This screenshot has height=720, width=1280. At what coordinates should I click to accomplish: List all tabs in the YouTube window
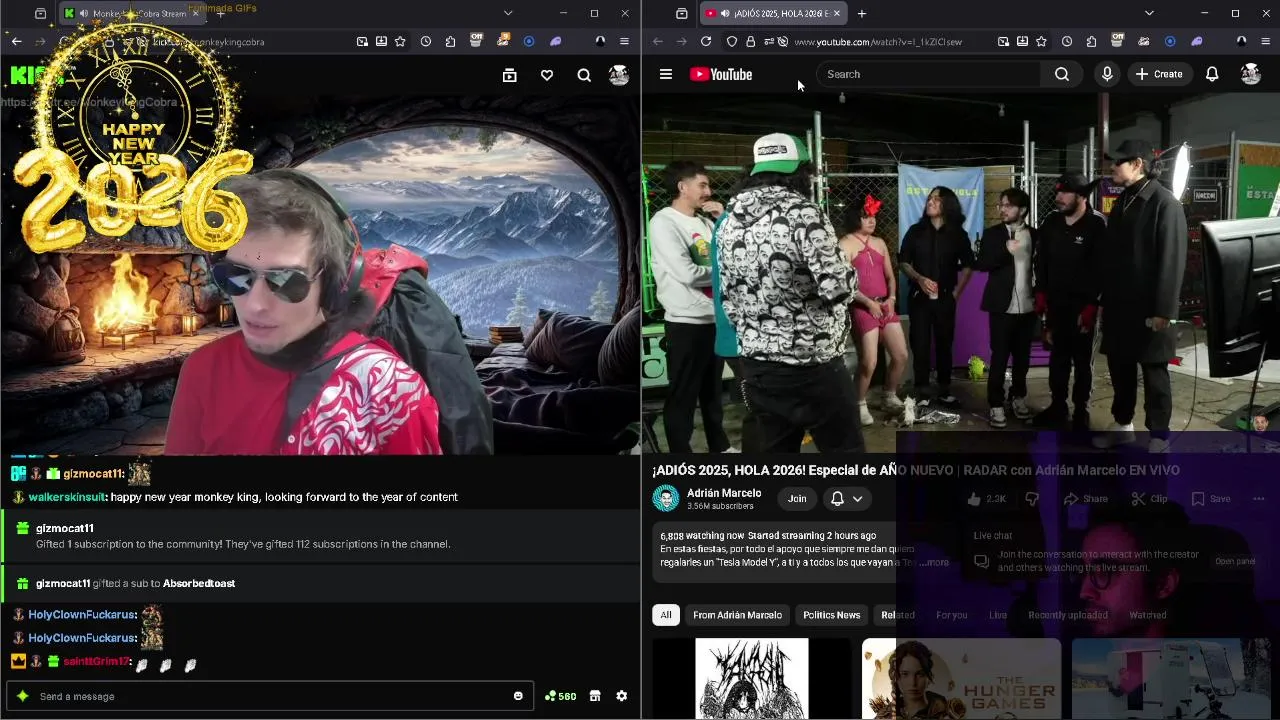(x=1149, y=13)
